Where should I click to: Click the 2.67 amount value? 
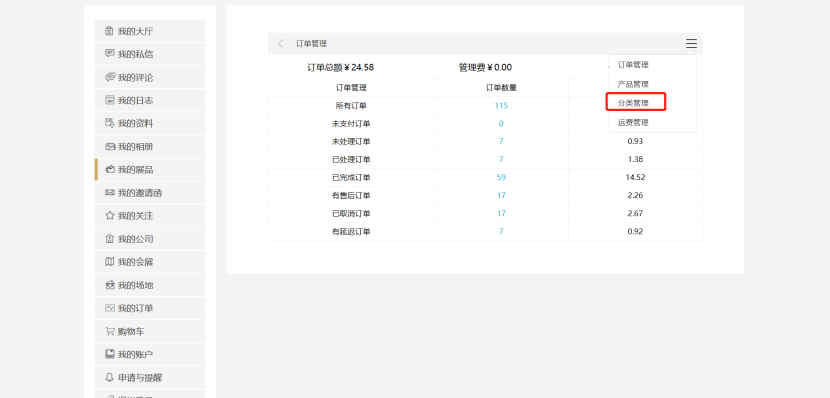[635, 213]
